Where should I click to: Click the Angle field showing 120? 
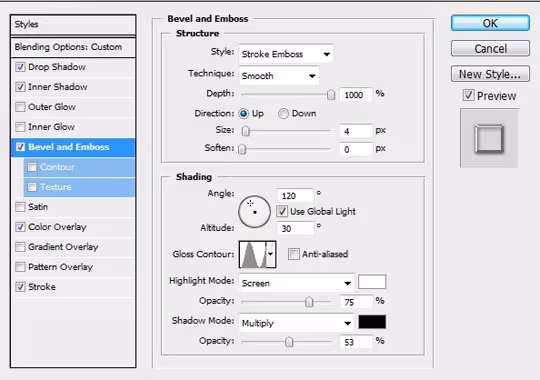(295, 196)
